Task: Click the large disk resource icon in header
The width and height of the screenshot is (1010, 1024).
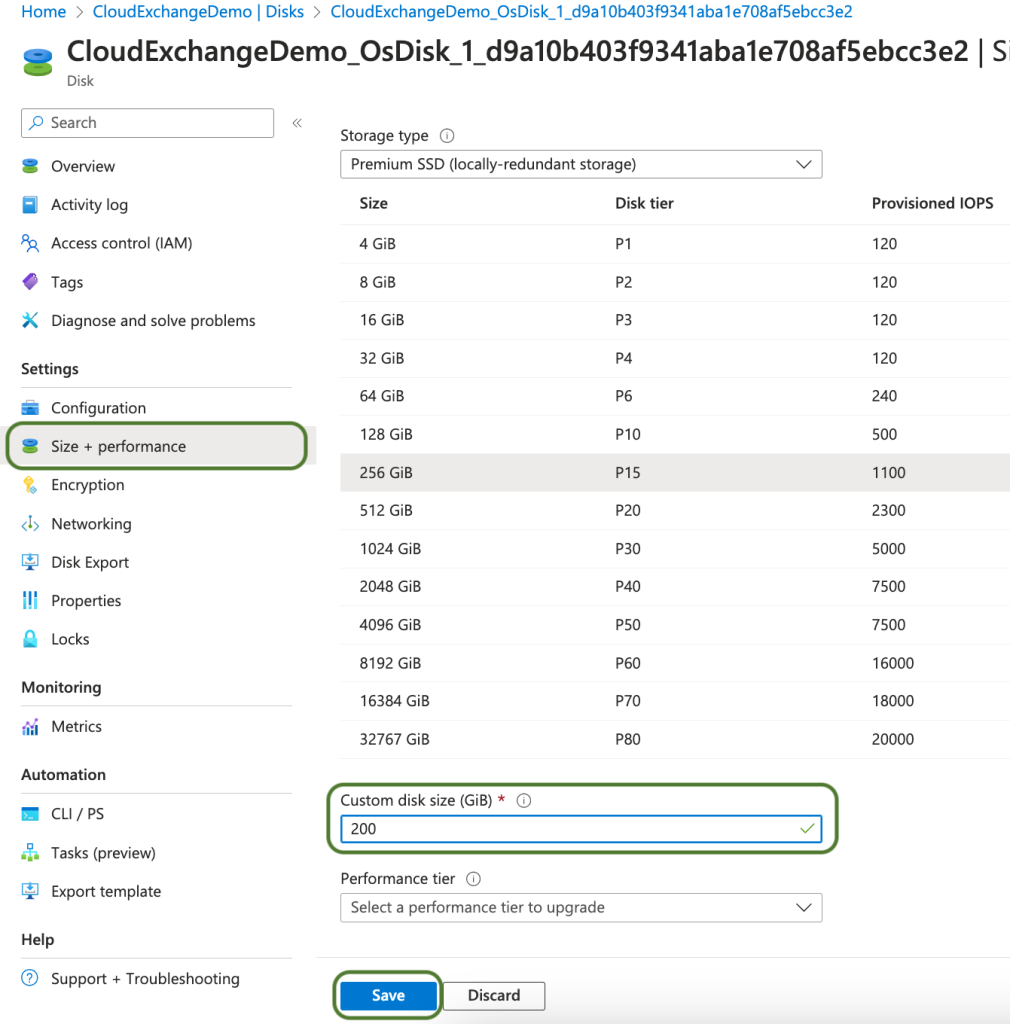Action: click(38, 62)
